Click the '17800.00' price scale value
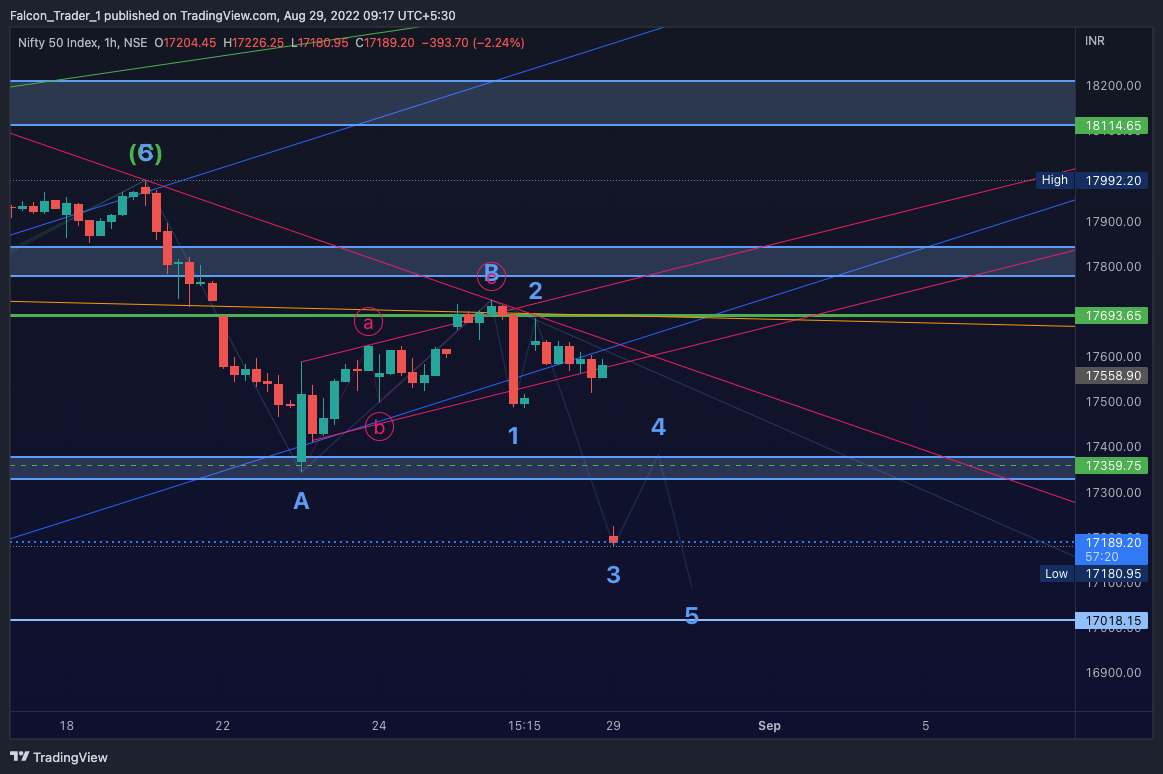Screen dimensions: 1163x774 (1113, 267)
